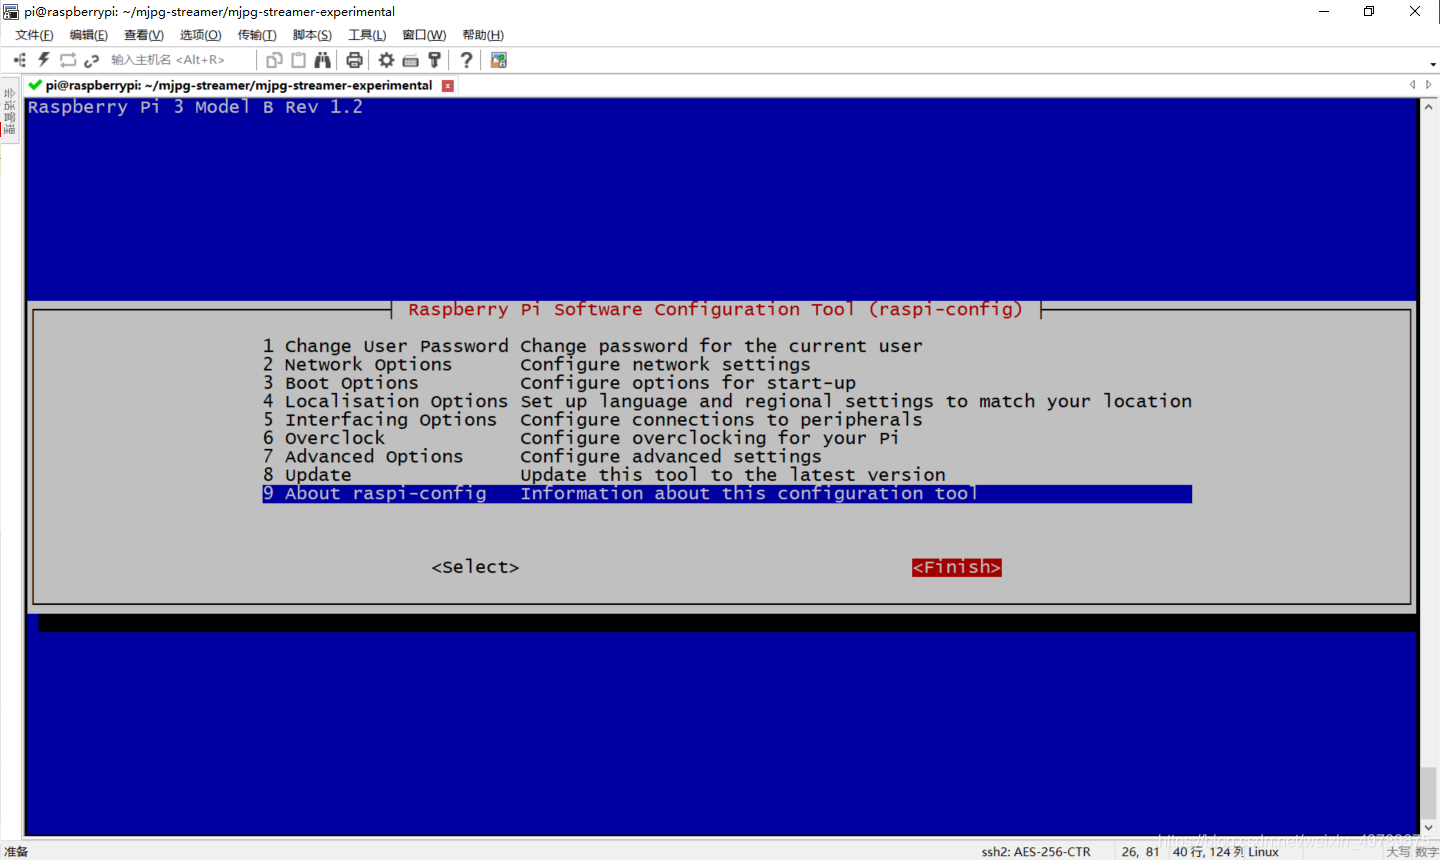Close the pi@raspberrypi session tab
This screenshot has height=860, width=1440.
pos(448,86)
